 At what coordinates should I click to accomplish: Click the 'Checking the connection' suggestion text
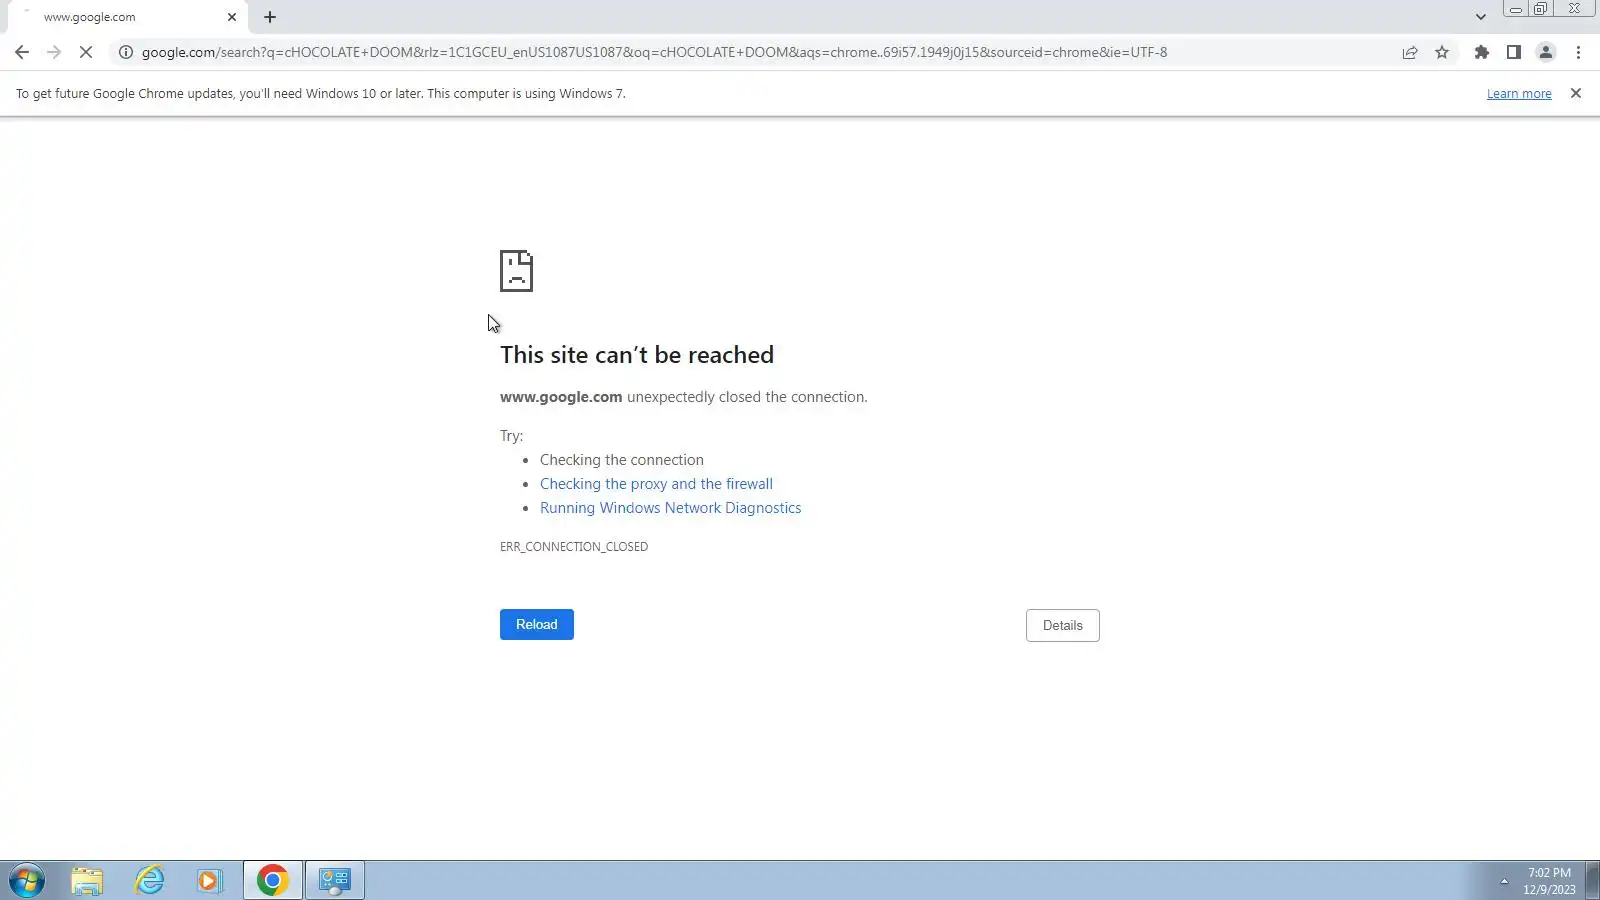point(622,460)
